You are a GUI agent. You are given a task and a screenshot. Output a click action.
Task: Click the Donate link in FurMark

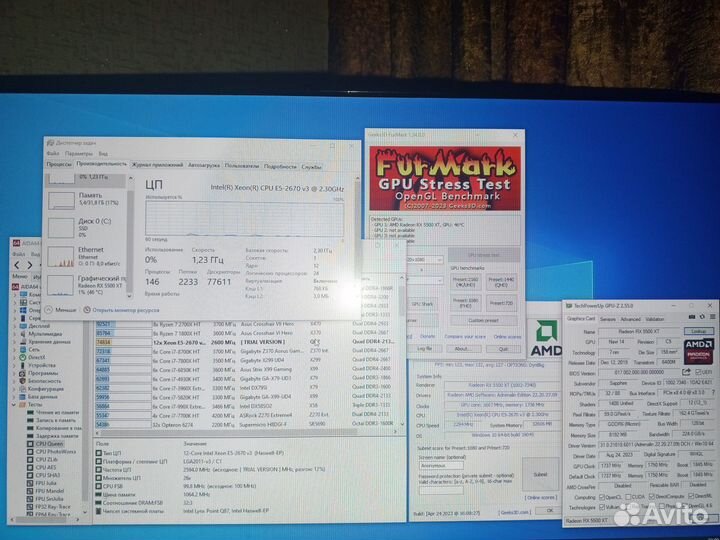click(x=427, y=336)
